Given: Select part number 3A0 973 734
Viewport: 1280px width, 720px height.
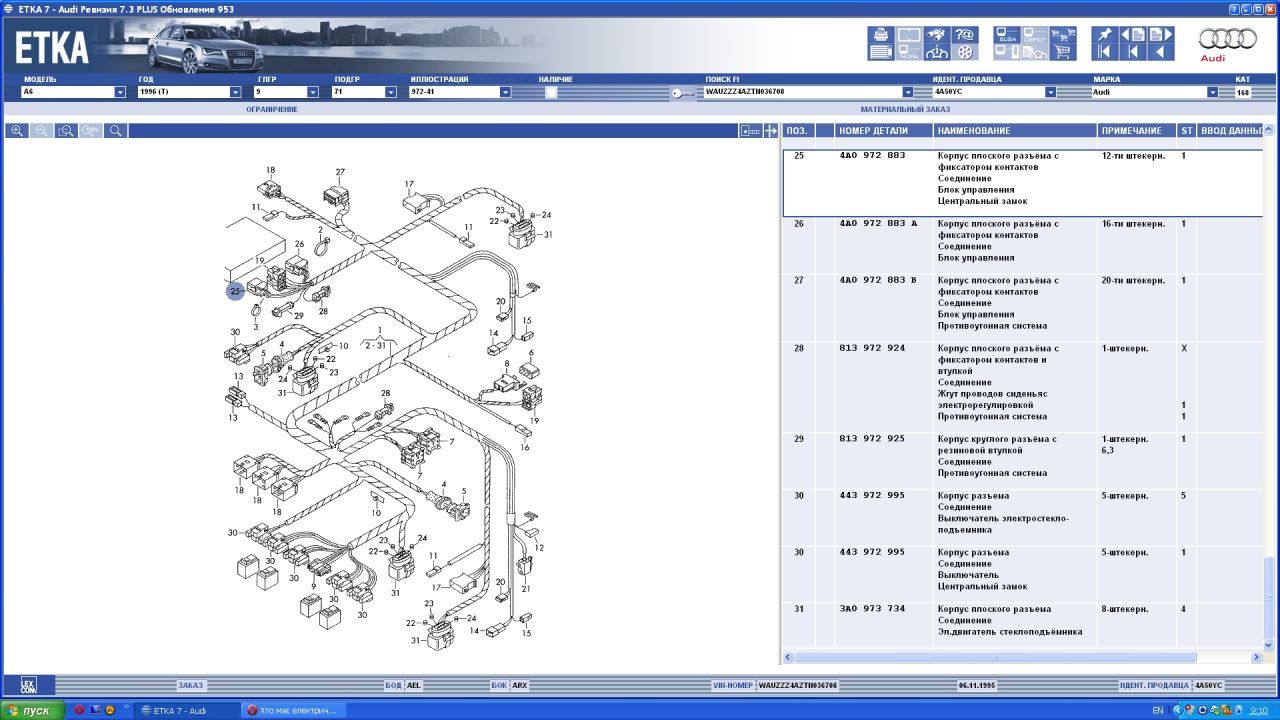Looking at the screenshot, I should pos(872,610).
